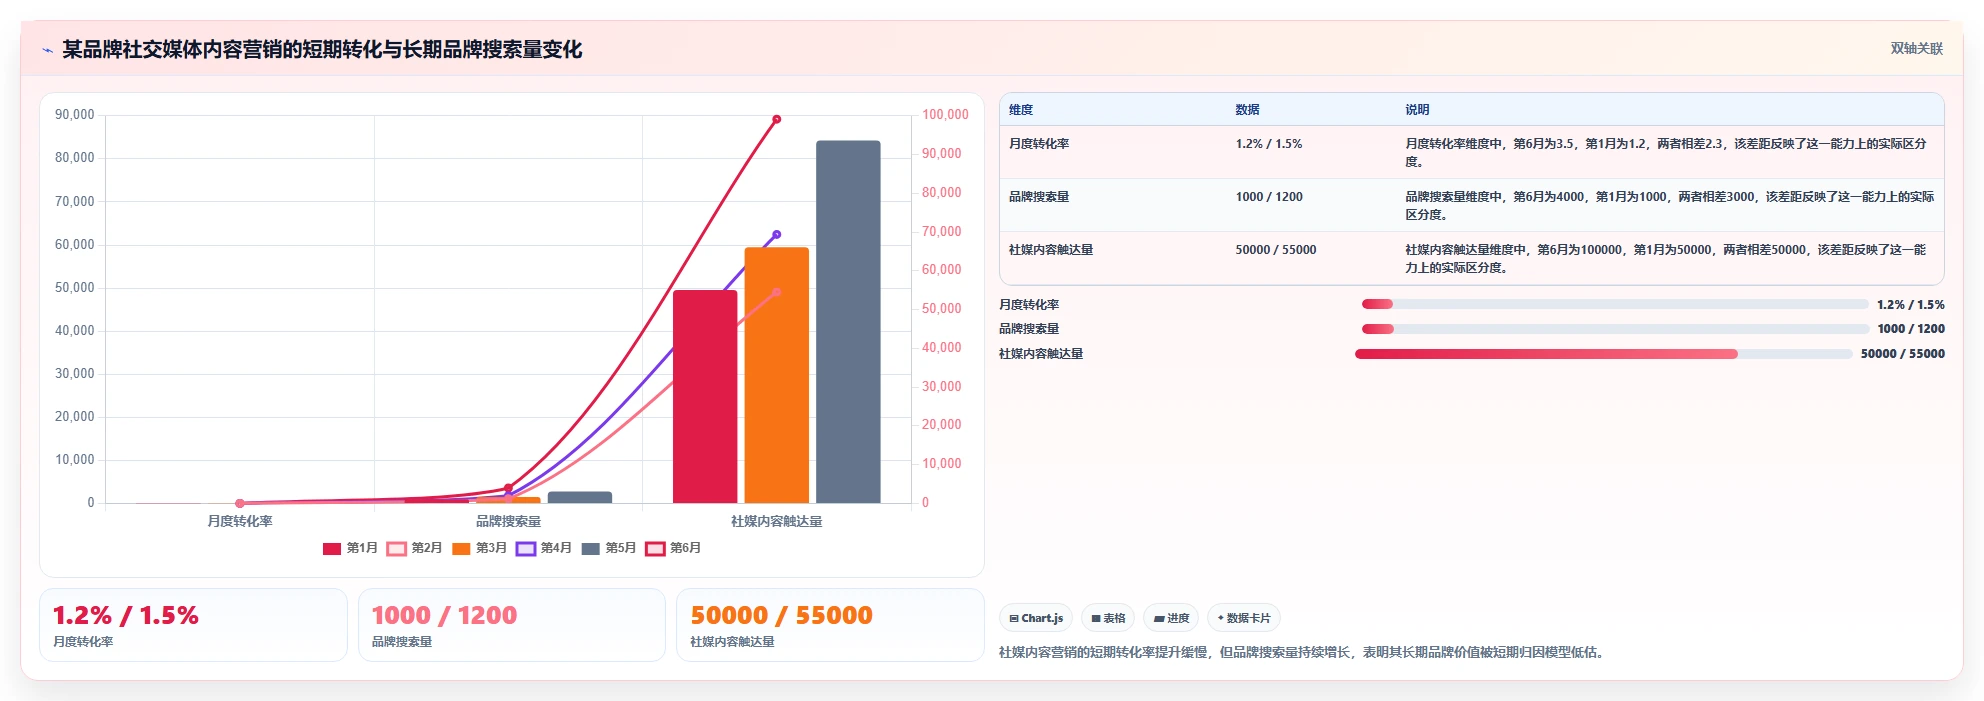1984x701 pixels.
Task: Click the 月度转化率 table row name
Action: 1039,144
